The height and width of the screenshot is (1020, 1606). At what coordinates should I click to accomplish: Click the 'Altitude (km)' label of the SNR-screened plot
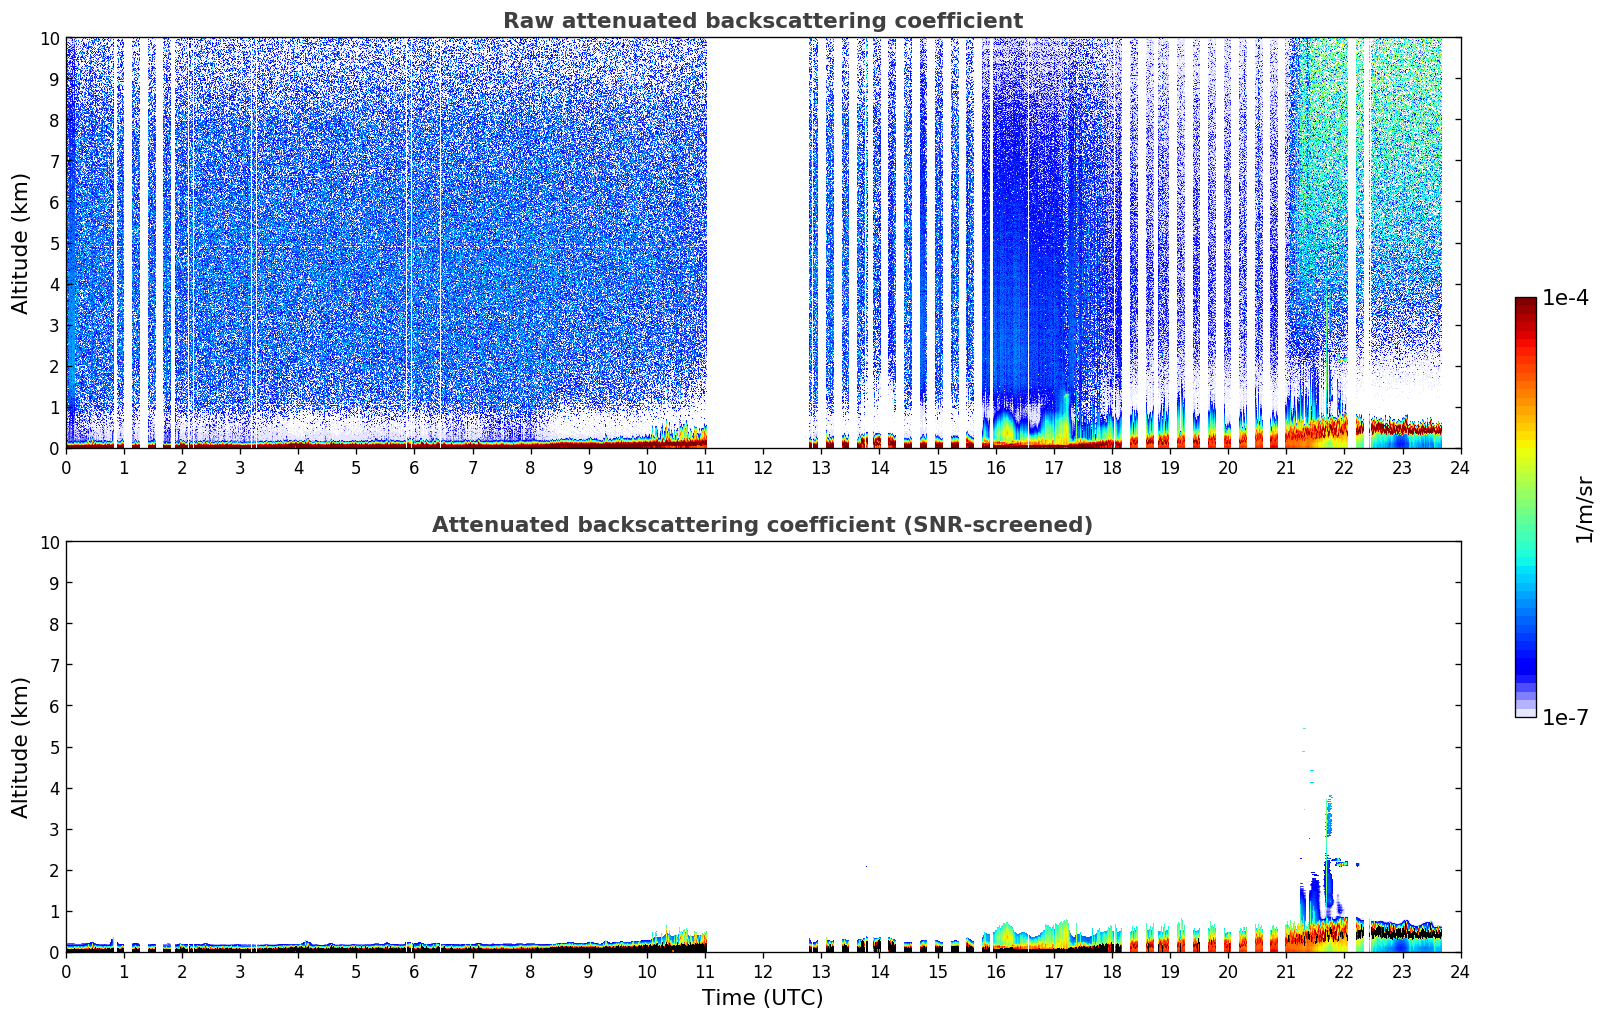21,747
